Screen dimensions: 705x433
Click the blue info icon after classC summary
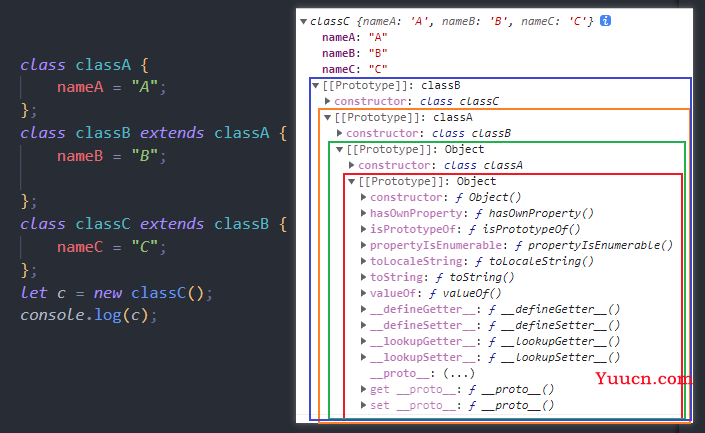605,21
